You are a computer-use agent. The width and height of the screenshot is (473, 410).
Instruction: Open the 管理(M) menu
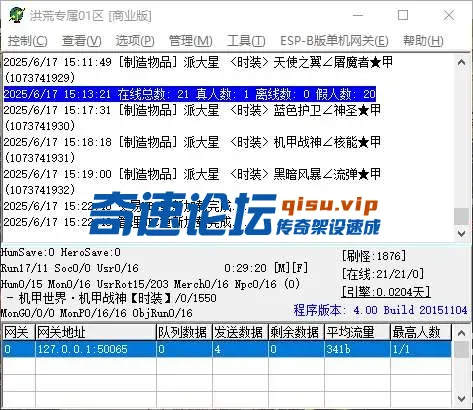click(x=190, y=41)
